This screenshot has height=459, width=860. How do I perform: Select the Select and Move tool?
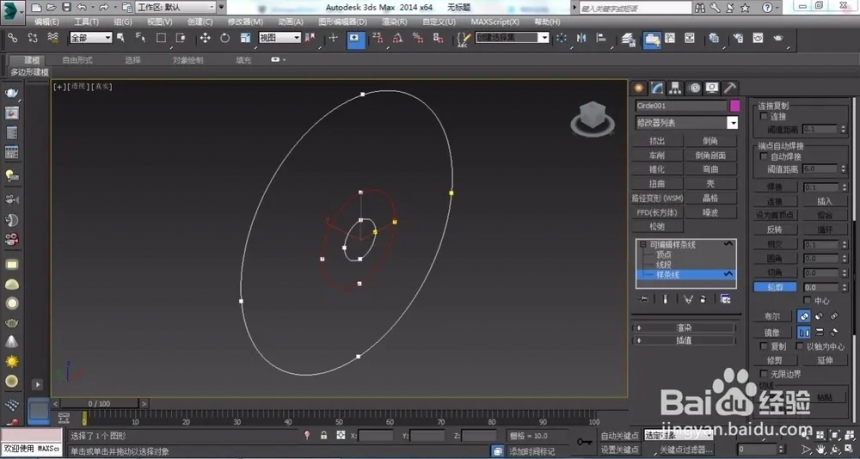[x=205, y=38]
